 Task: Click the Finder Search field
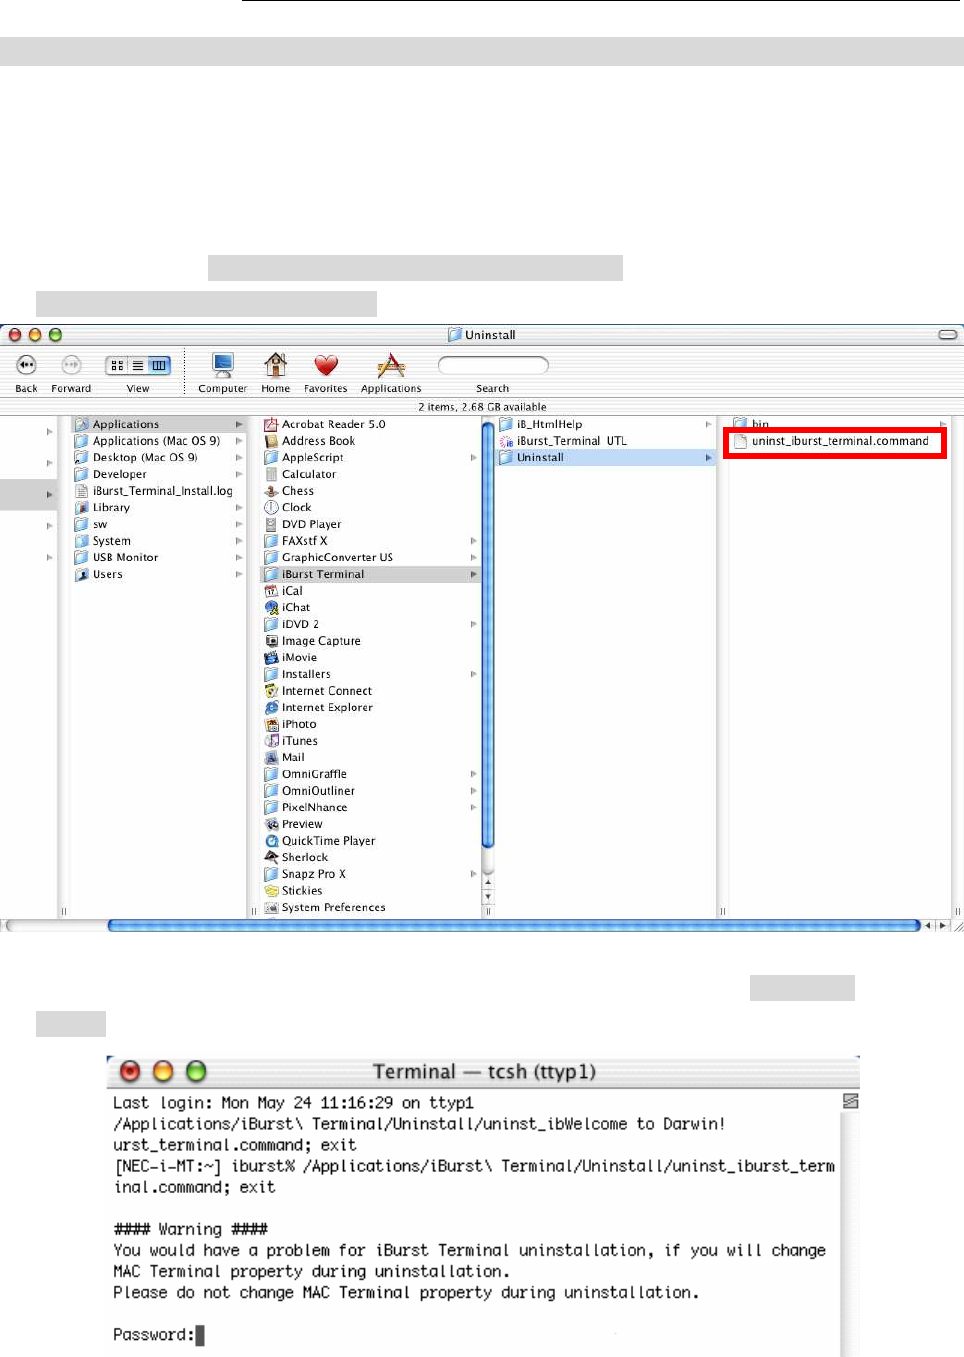point(493,365)
